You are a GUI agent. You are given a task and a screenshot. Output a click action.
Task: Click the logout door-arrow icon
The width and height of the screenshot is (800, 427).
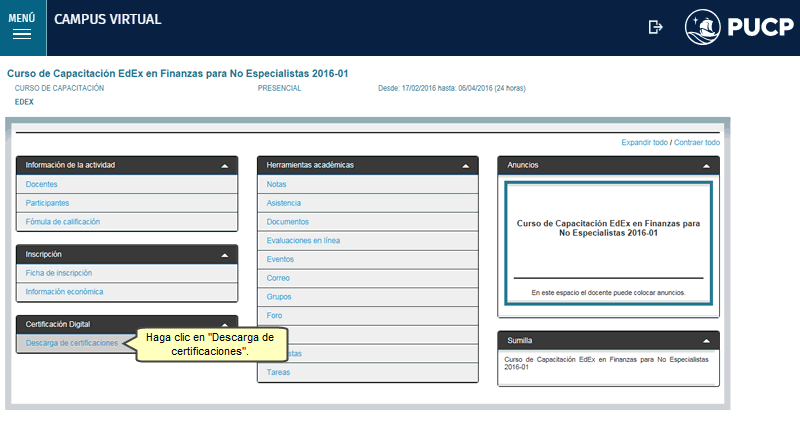point(655,27)
